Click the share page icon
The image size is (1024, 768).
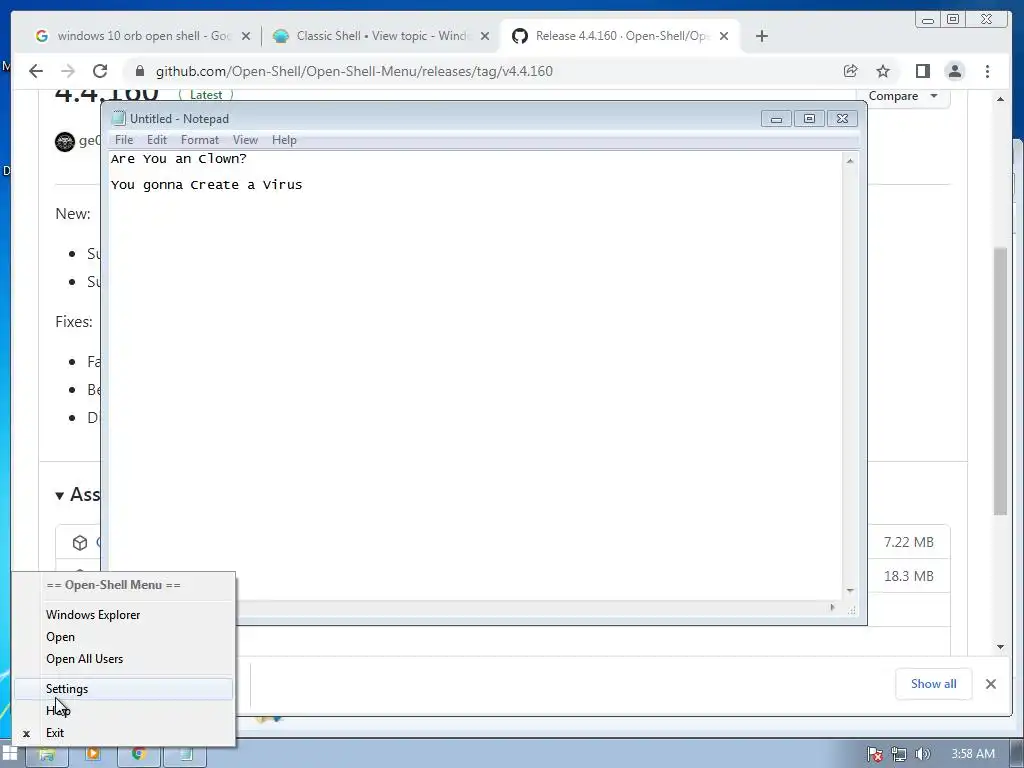coord(850,71)
